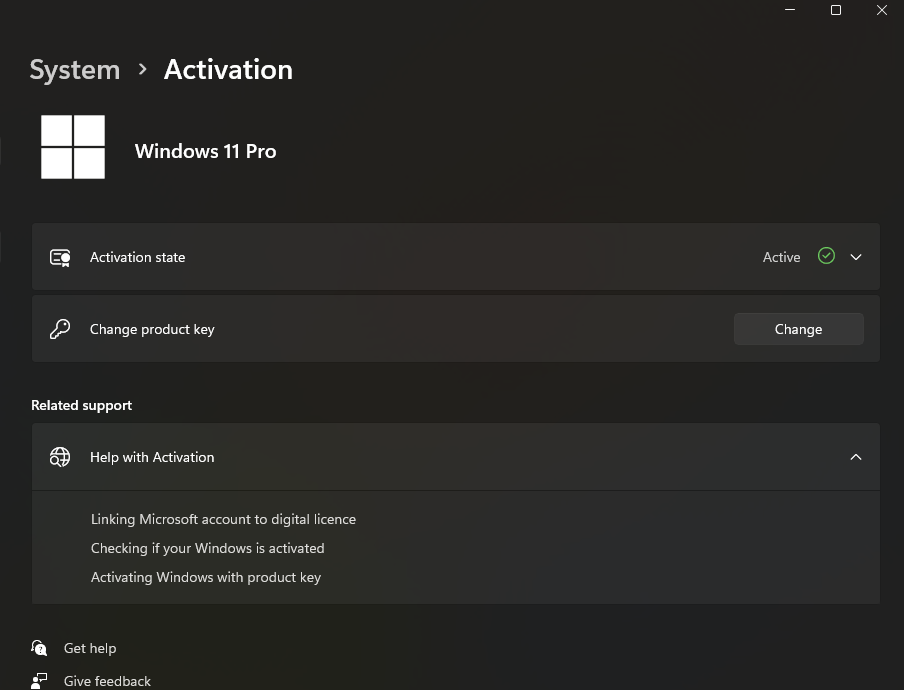Collapse the Help with Activation section
The width and height of the screenshot is (904, 690).
(x=856, y=457)
